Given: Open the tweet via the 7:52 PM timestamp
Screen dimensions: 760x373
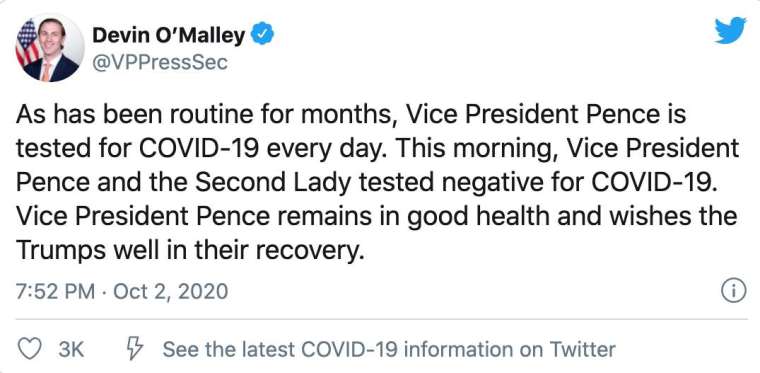Looking at the screenshot, I should click(55, 292).
